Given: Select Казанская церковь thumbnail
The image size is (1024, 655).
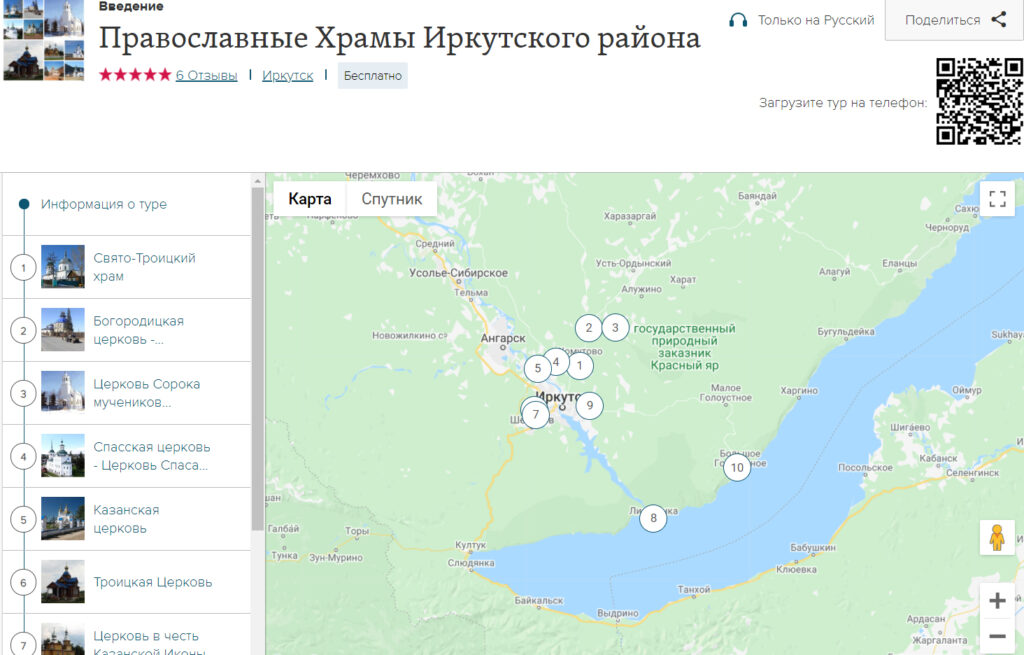Looking at the screenshot, I should coord(62,519).
